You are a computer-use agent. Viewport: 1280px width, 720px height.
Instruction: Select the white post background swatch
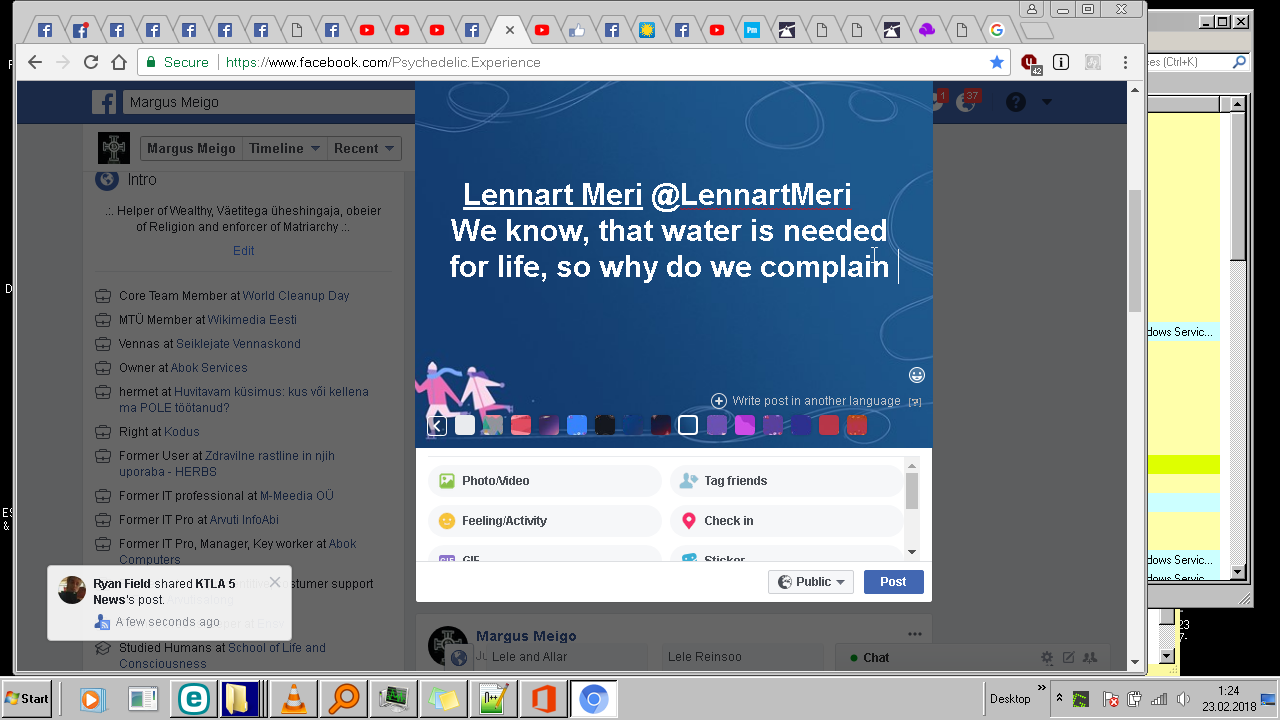point(465,425)
